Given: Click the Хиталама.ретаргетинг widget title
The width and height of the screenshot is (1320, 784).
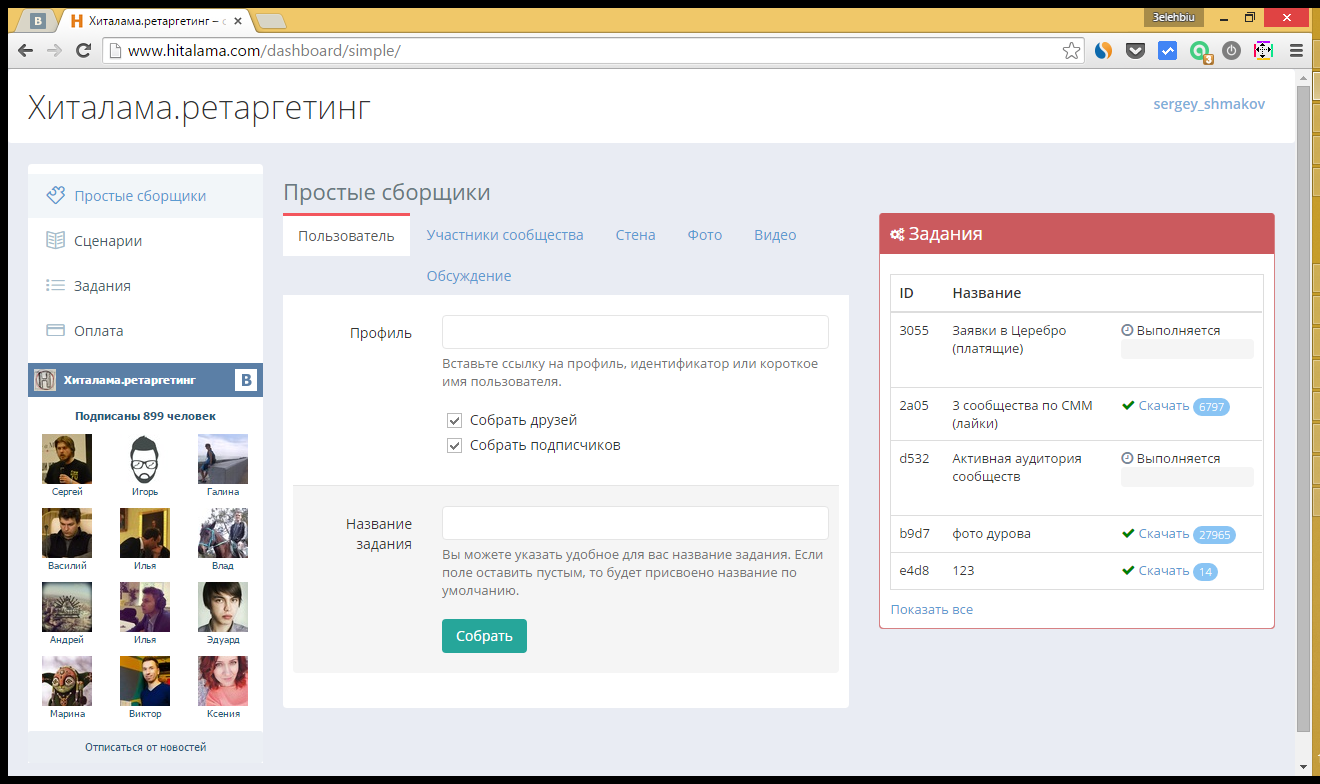Looking at the screenshot, I should pyautogui.click(x=130, y=380).
